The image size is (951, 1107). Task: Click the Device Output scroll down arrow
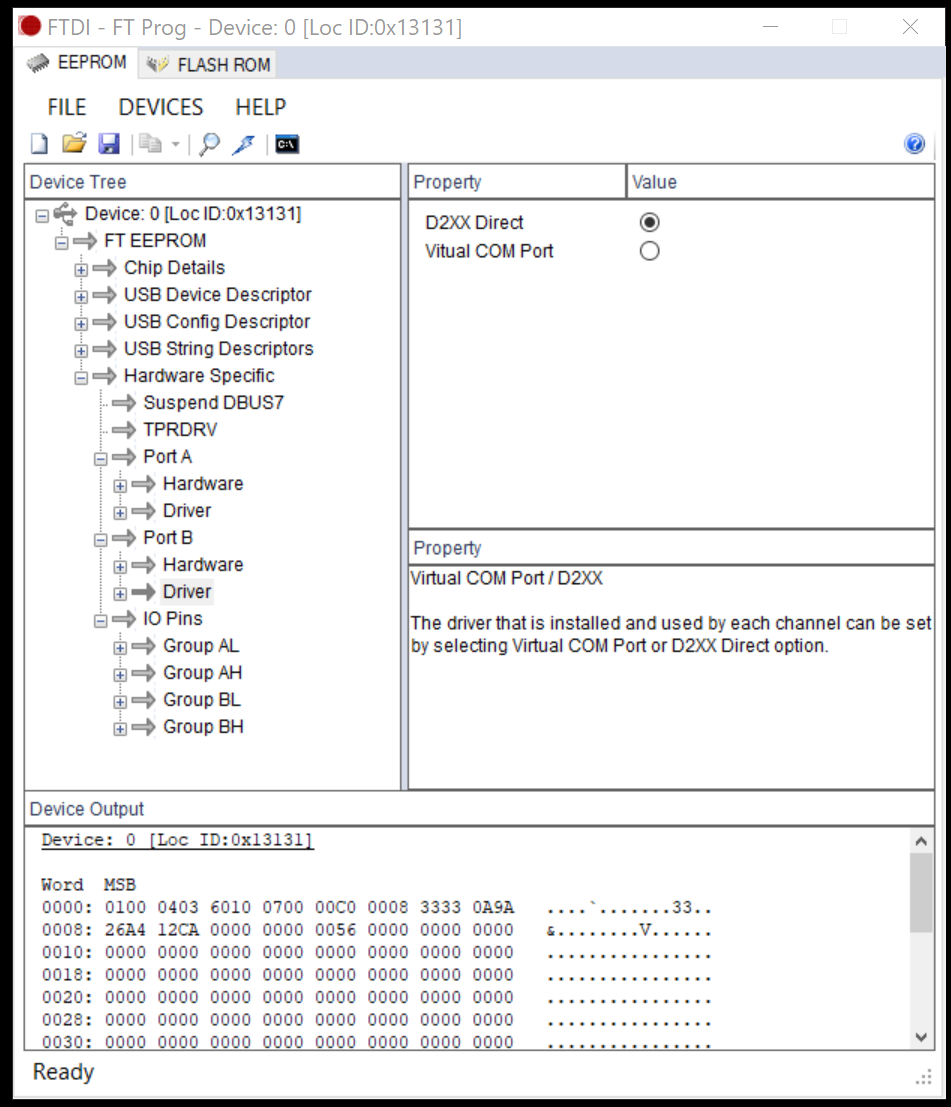921,1036
